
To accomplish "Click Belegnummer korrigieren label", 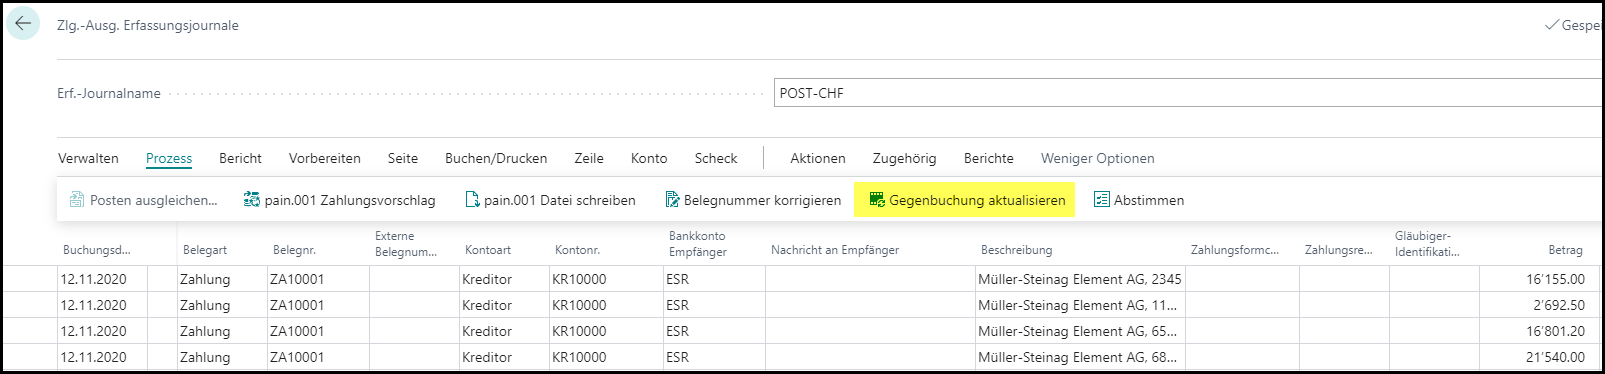I will coord(763,200).
